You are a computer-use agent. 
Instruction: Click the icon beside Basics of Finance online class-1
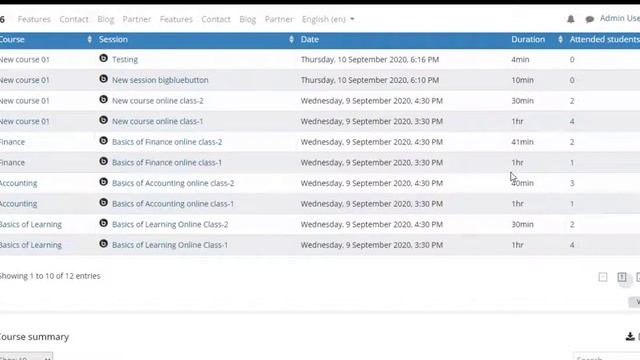(x=104, y=161)
